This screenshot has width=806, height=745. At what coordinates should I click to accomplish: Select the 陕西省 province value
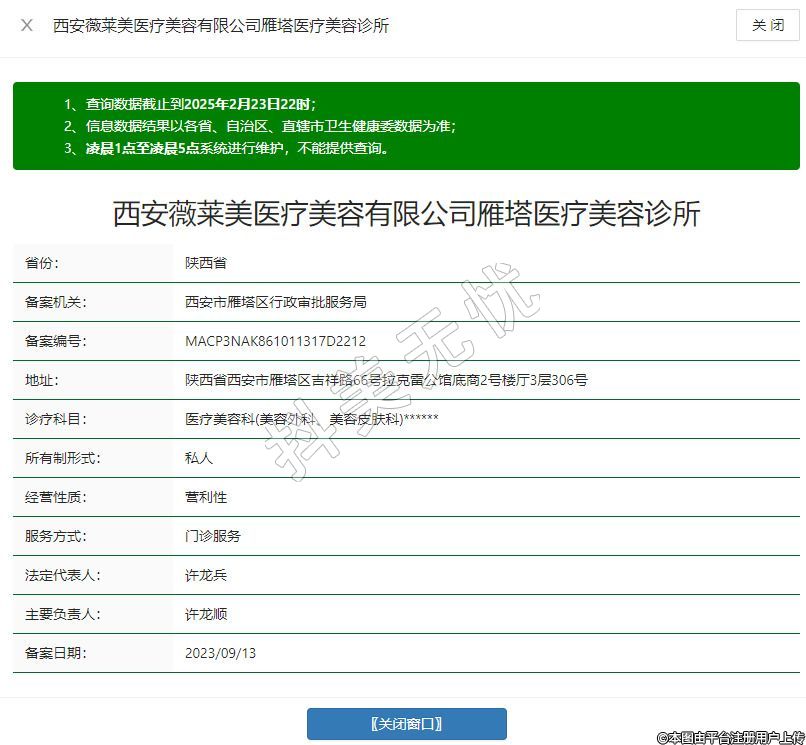click(x=206, y=263)
